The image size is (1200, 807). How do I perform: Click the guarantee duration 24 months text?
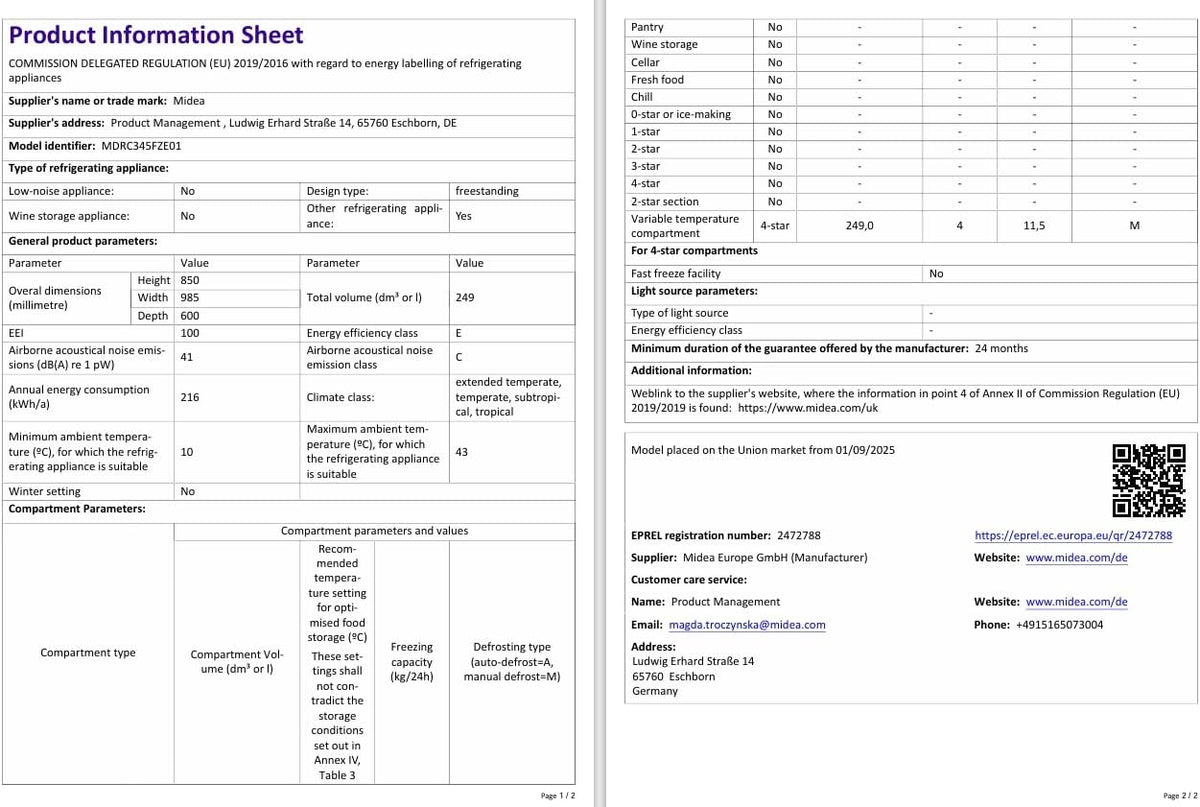(x=1001, y=348)
